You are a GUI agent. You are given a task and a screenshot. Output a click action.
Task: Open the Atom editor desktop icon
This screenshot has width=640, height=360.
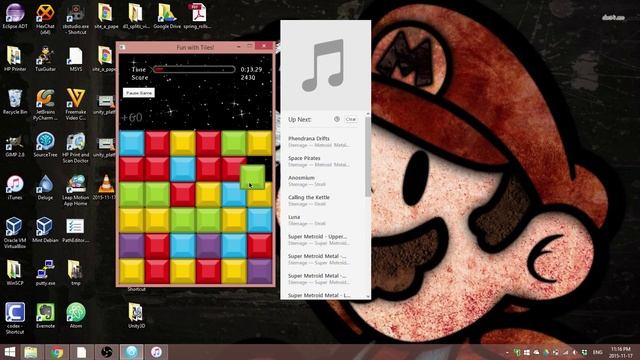click(x=76, y=315)
